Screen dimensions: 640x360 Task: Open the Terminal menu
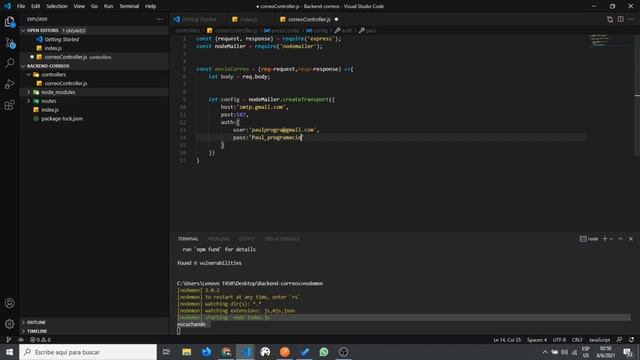click(x=129, y=6)
